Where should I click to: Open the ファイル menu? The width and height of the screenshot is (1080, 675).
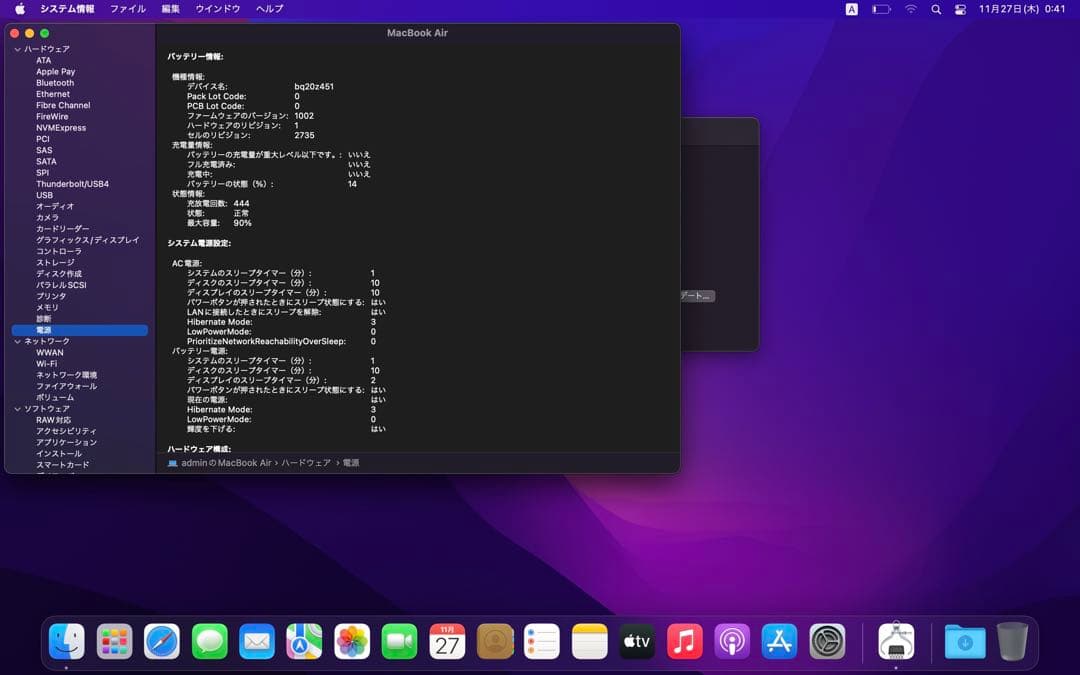[128, 9]
